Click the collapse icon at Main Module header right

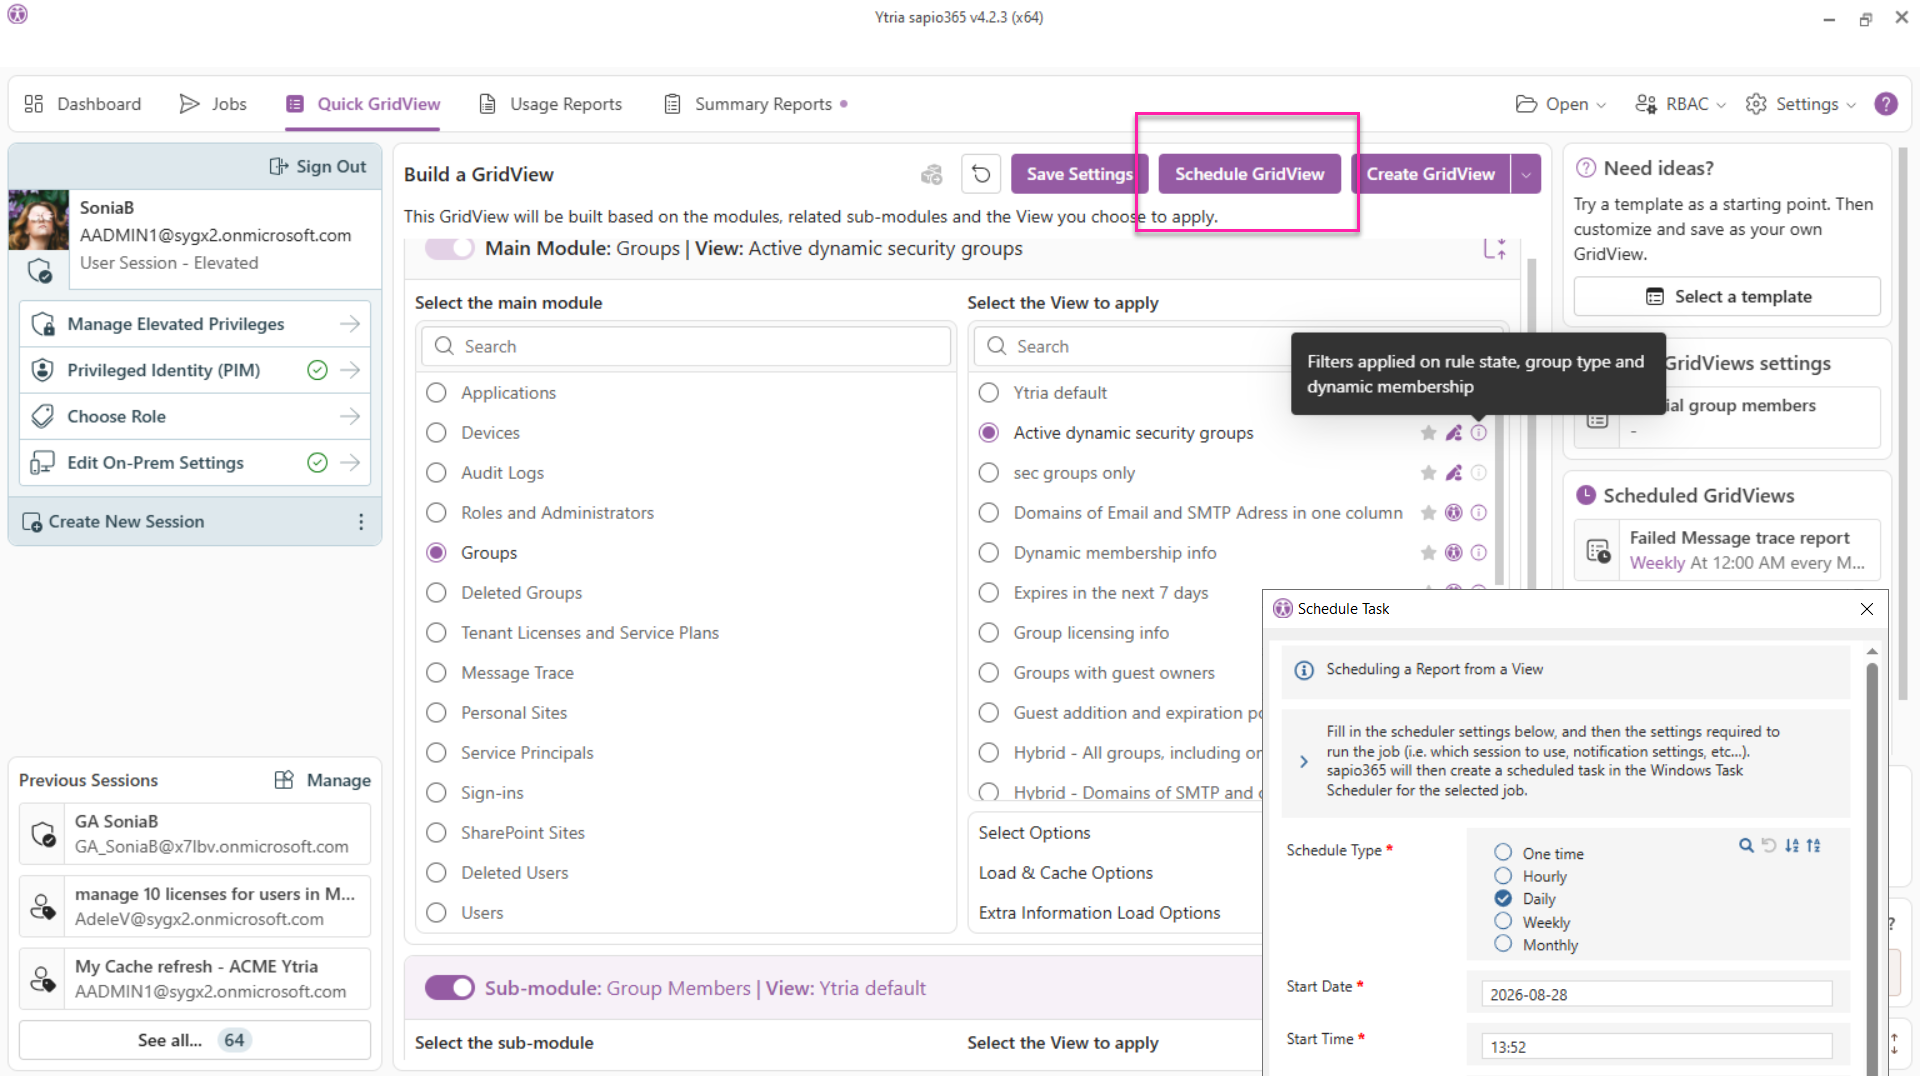point(1494,249)
